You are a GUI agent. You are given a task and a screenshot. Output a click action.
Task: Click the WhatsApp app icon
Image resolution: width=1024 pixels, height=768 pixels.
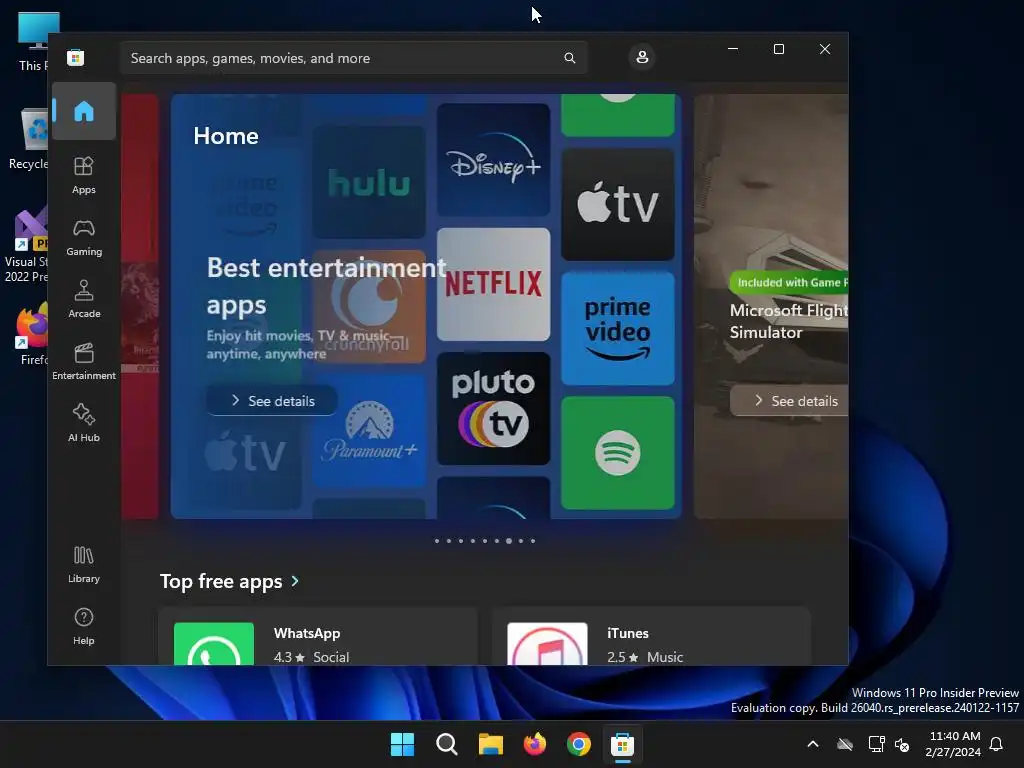click(x=214, y=644)
